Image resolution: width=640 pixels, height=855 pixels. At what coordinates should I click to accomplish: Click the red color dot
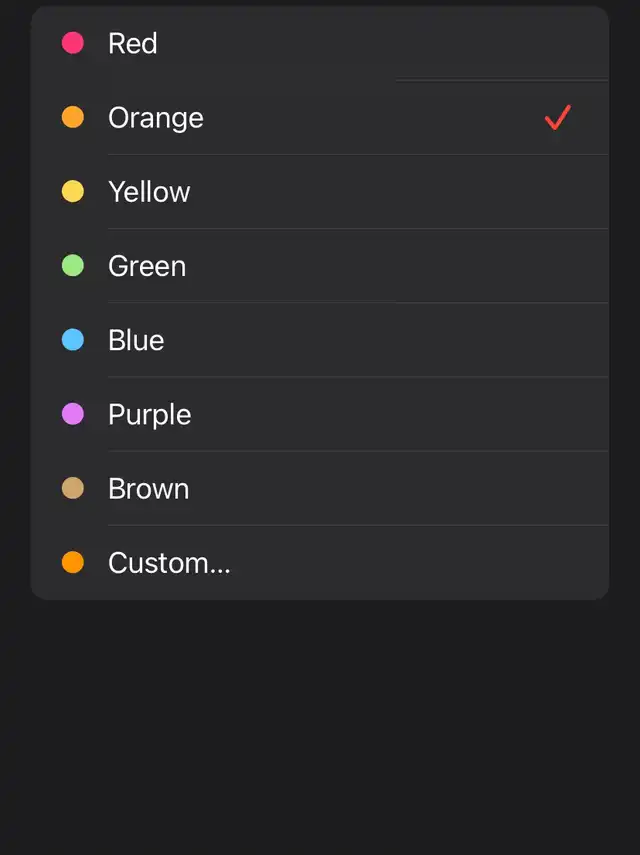pos(73,43)
